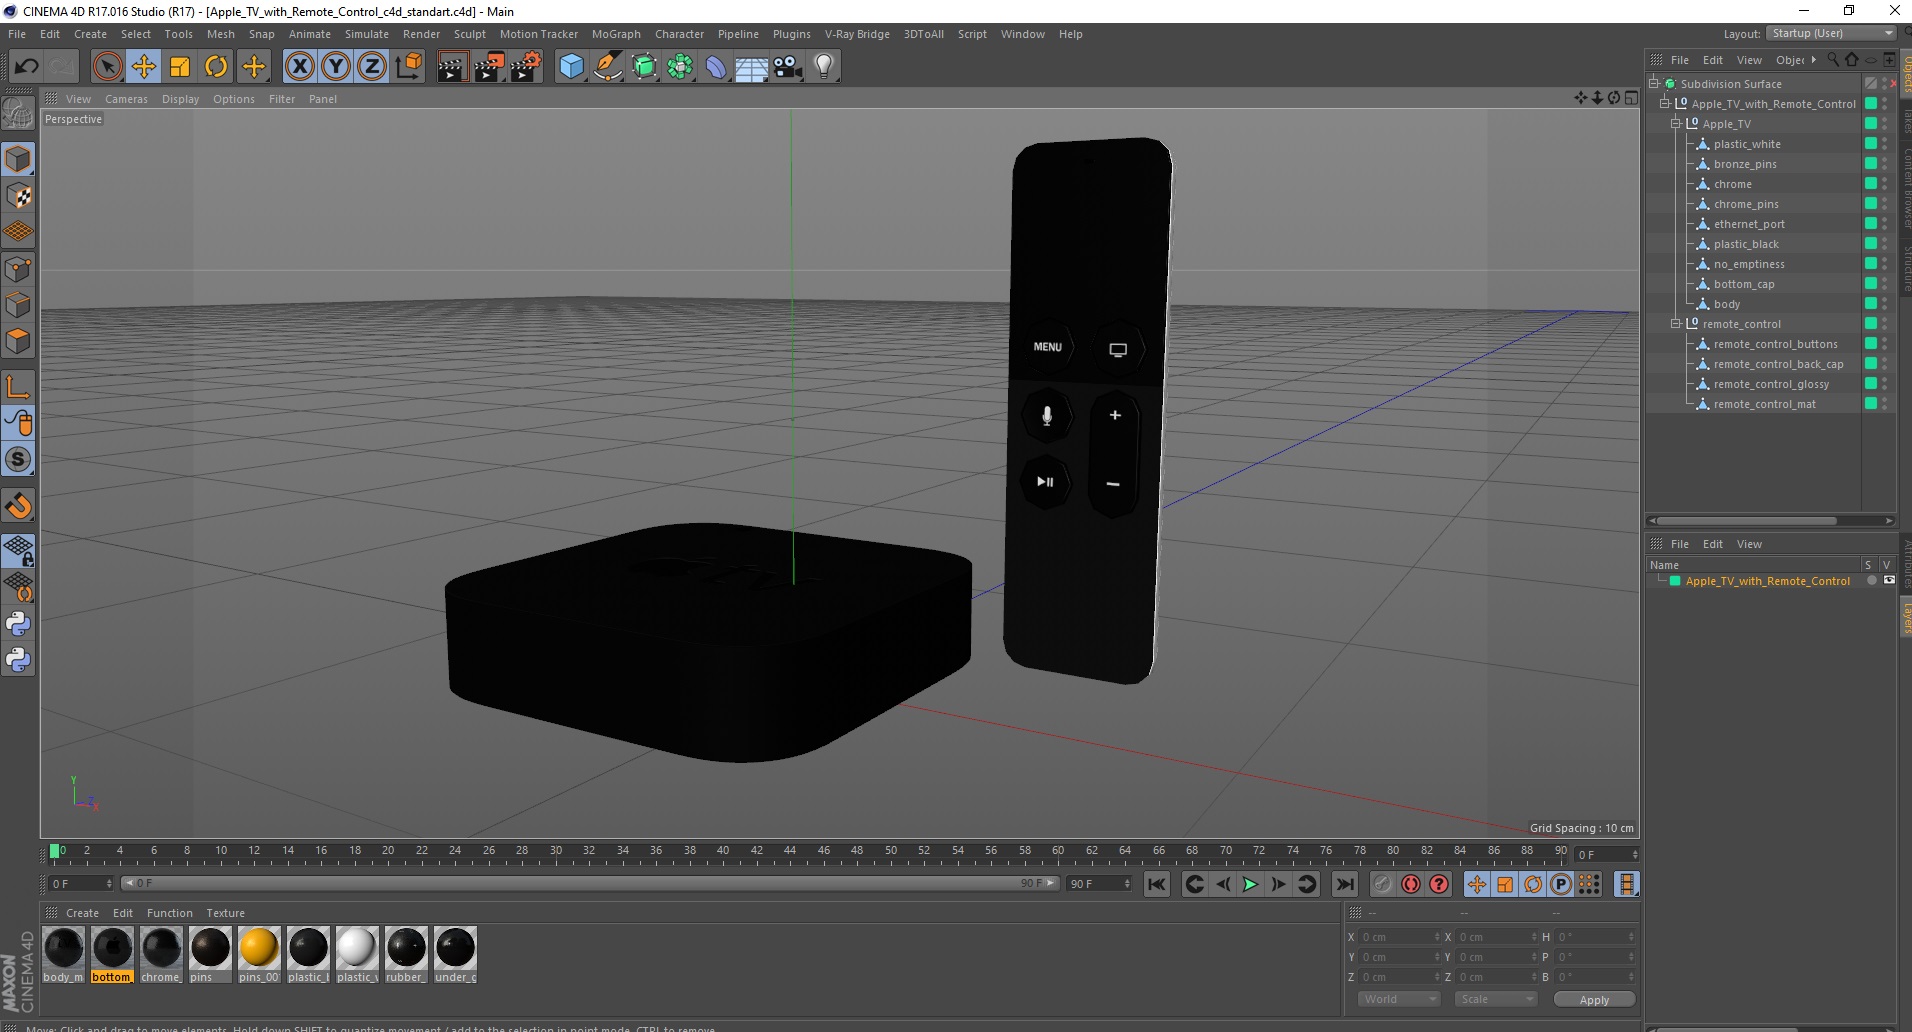Screen dimensions: 1912x1032
Task: Open the MoGraph menu
Action: 616,34
